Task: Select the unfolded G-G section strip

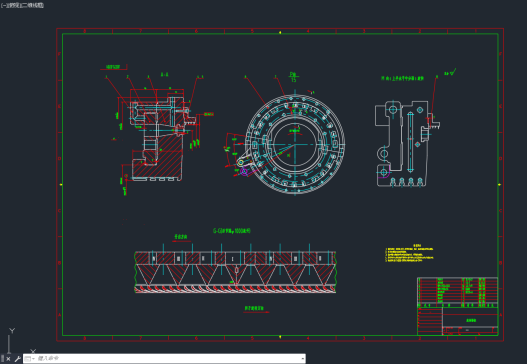Action: 235,272
